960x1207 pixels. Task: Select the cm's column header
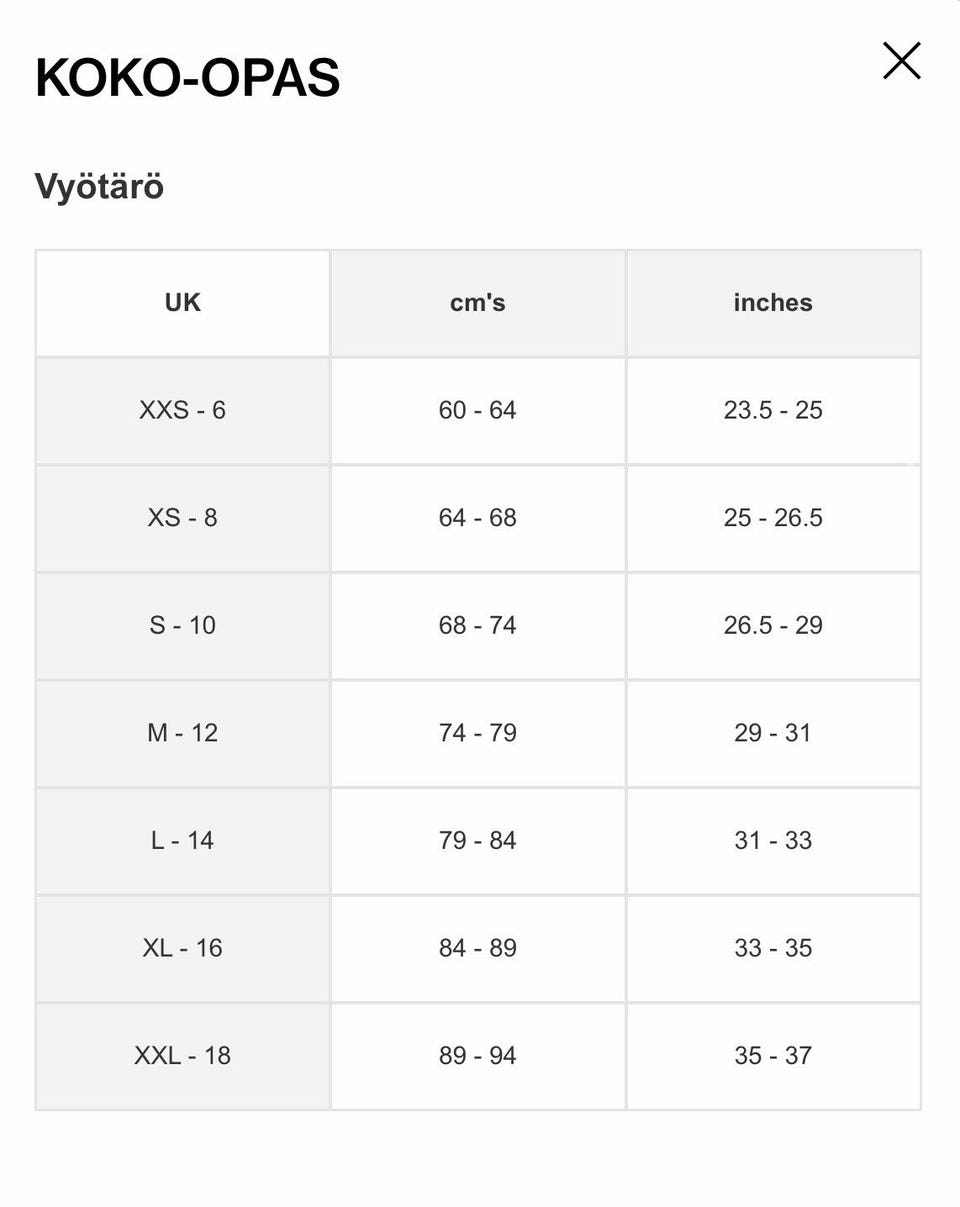(478, 303)
